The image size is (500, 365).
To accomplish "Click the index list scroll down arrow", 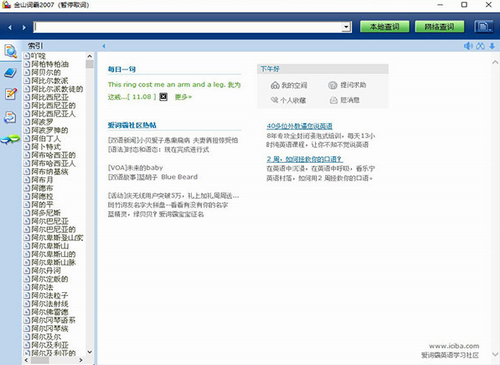I will tap(89, 352).
